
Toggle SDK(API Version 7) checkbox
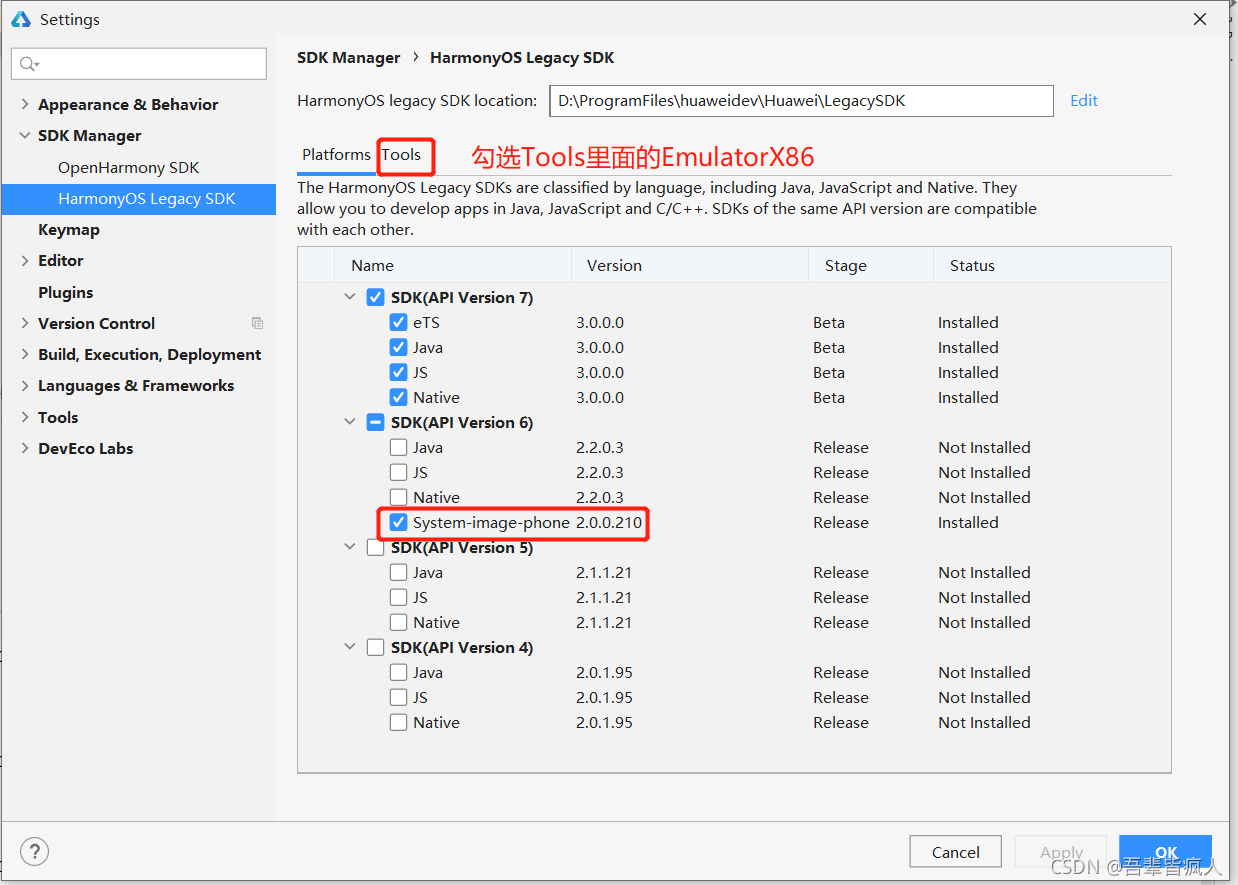point(375,297)
